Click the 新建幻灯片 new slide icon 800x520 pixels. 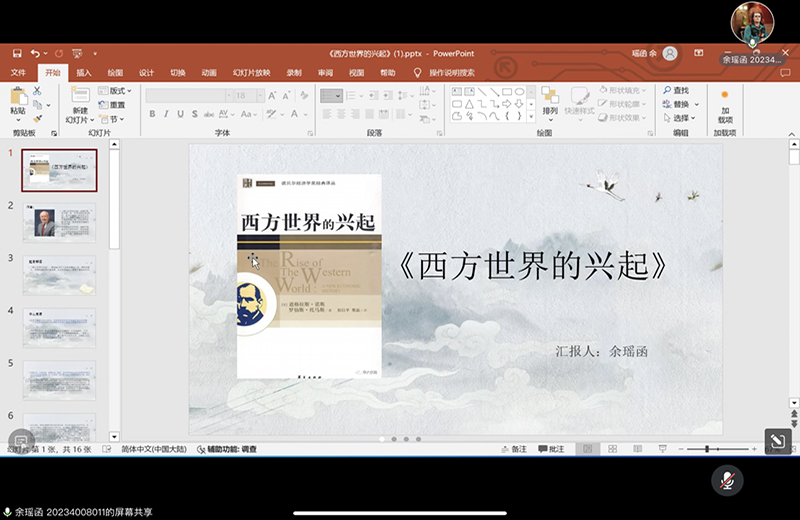point(79,96)
